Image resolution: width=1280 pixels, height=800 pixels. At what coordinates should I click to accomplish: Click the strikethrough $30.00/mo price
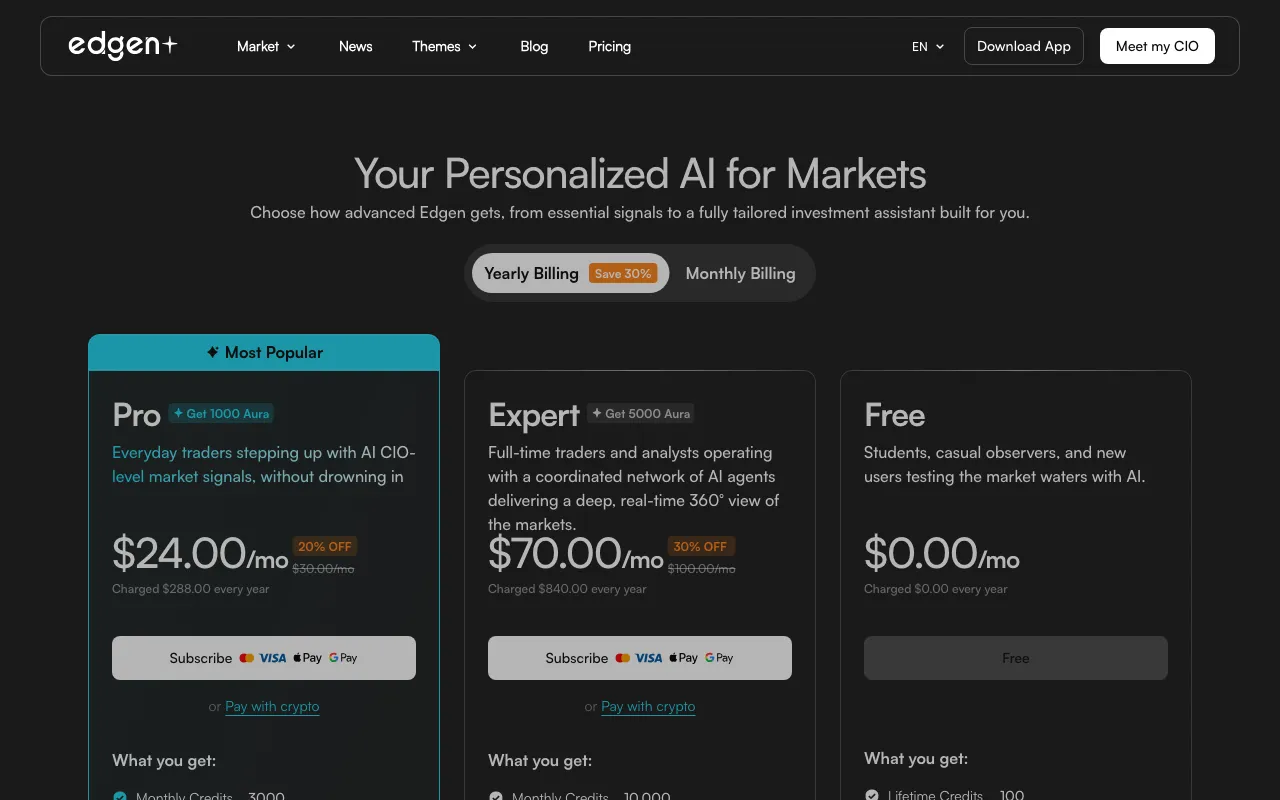323,569
